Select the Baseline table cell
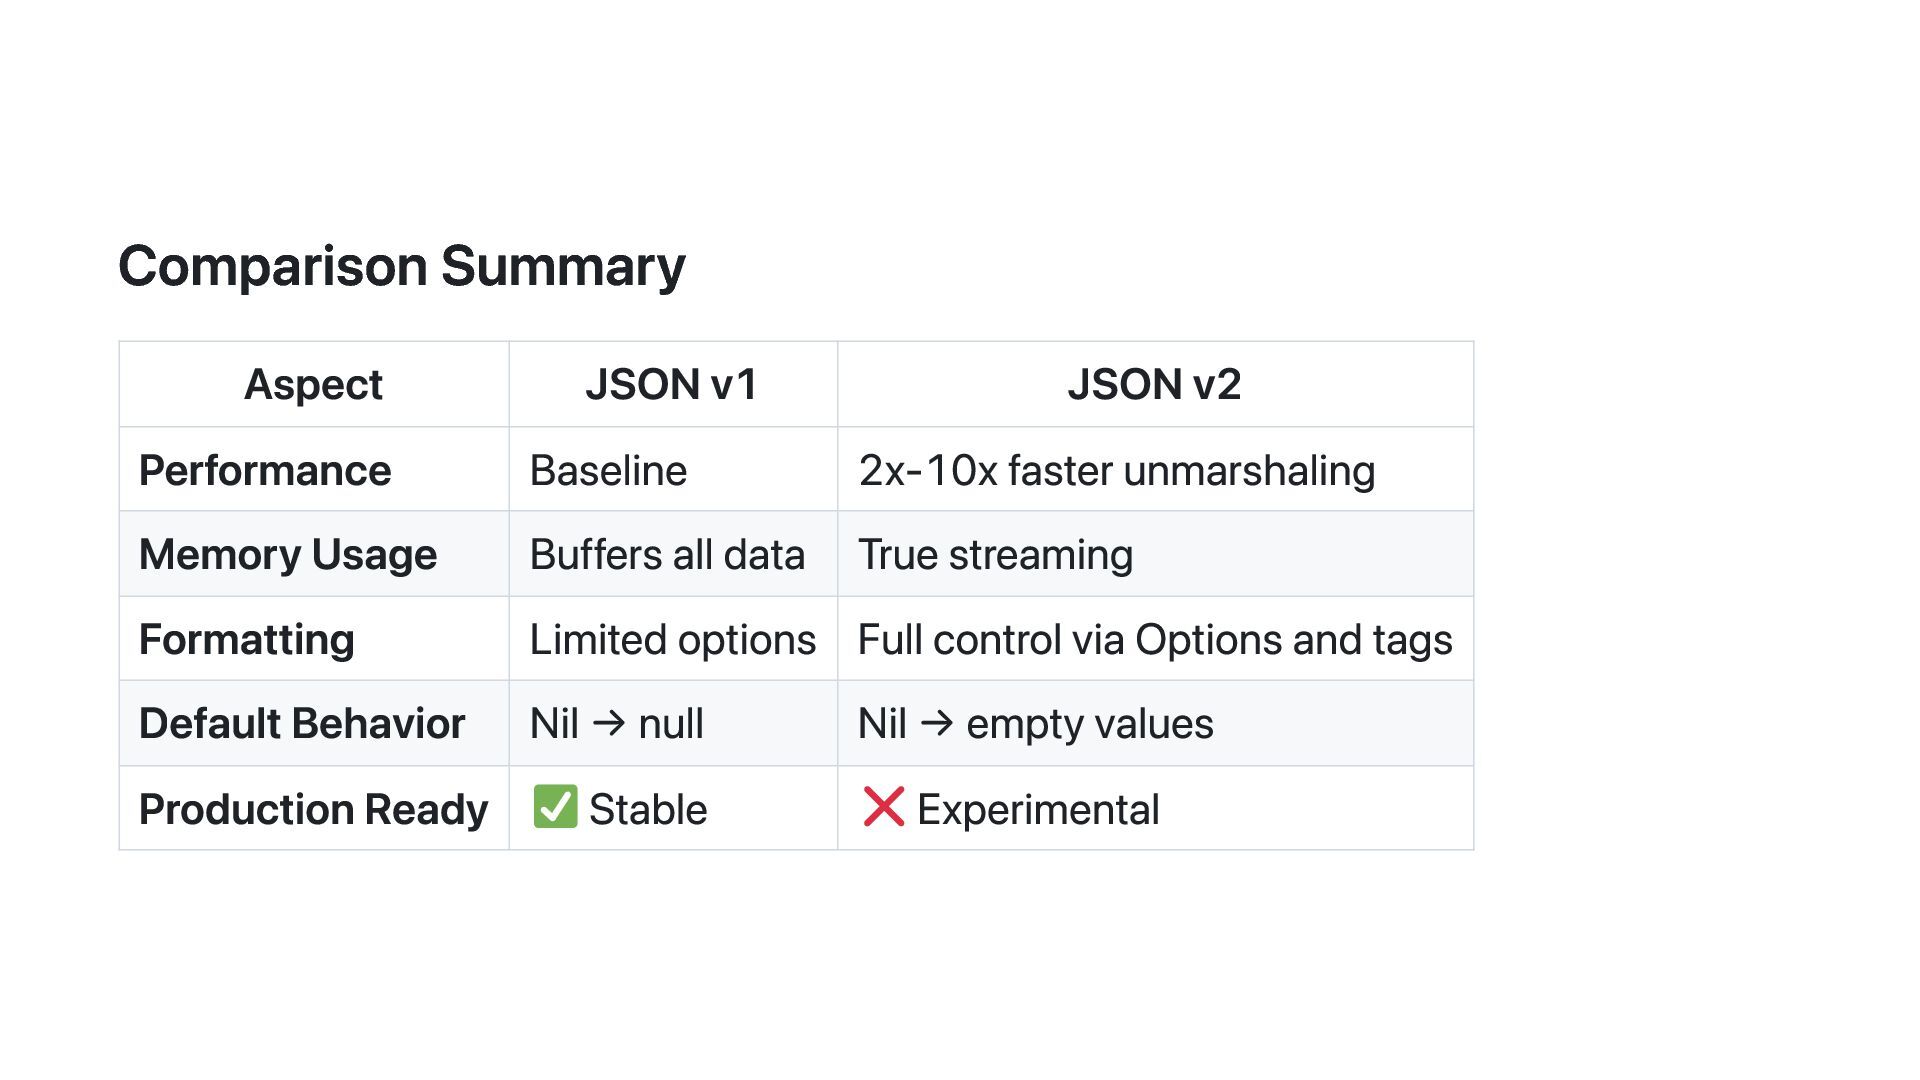The width and height of the screenshot is (1920, 1080). click(x=608, y=471)
